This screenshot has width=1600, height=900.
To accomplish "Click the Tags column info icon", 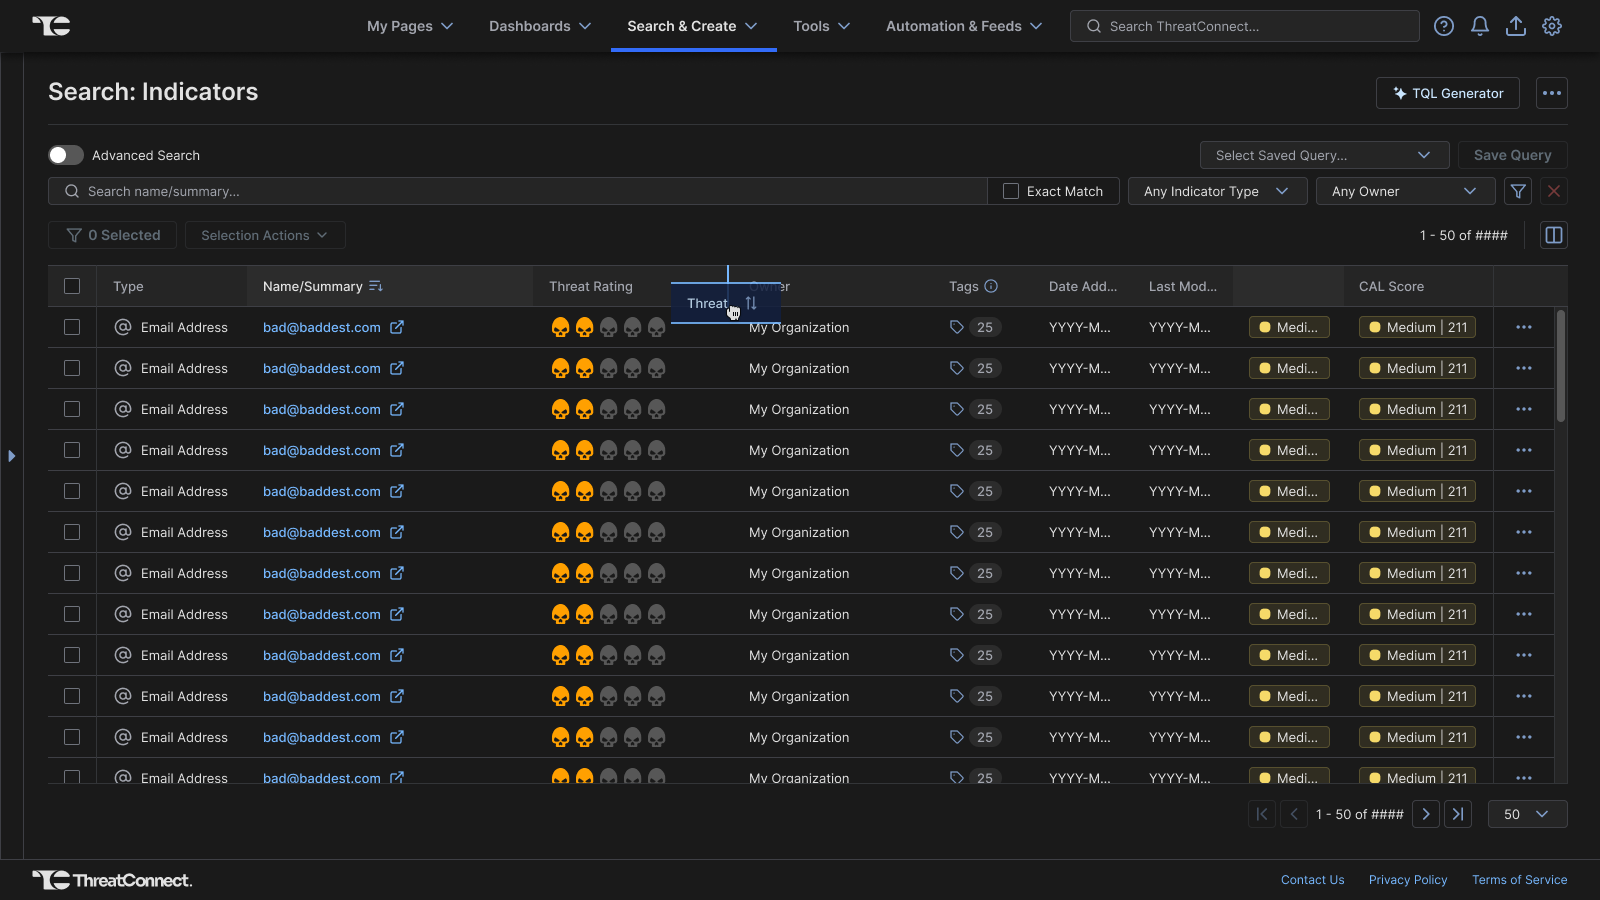I will pos(991,286).
